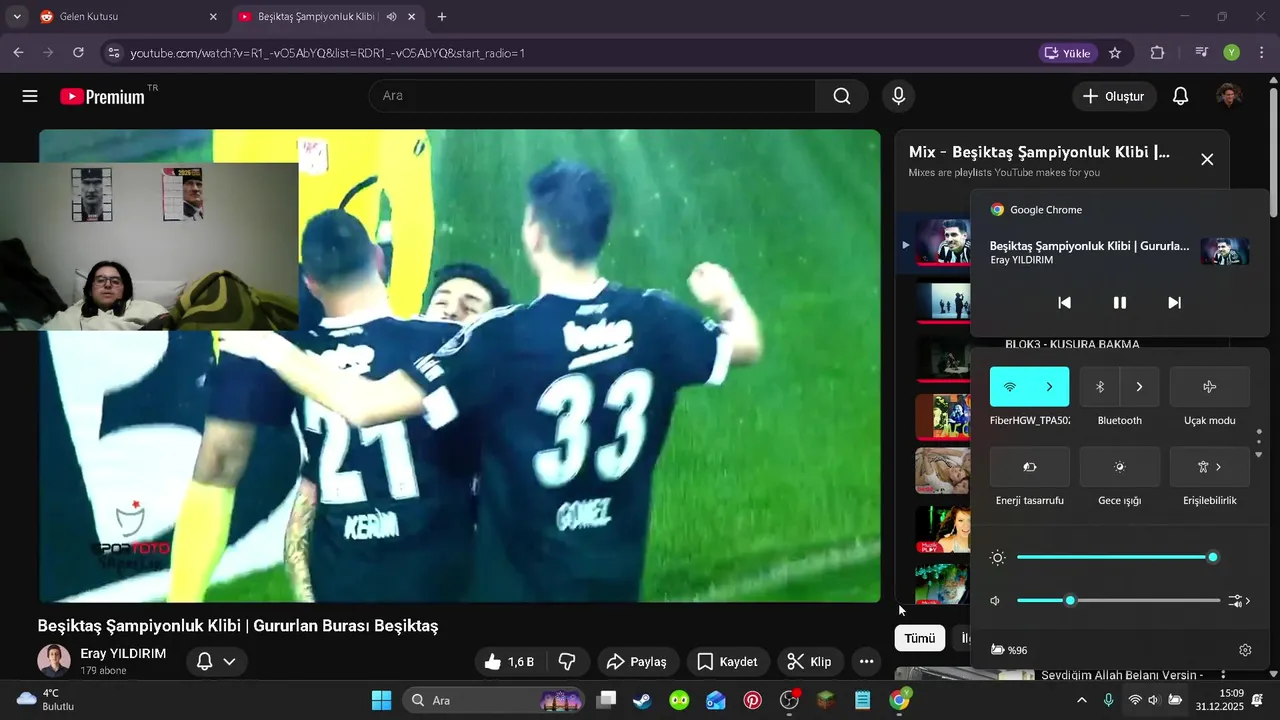This screenshot has height=720, width=1280.
Task: Click the Yükle install button
Action: point(1068,53)
